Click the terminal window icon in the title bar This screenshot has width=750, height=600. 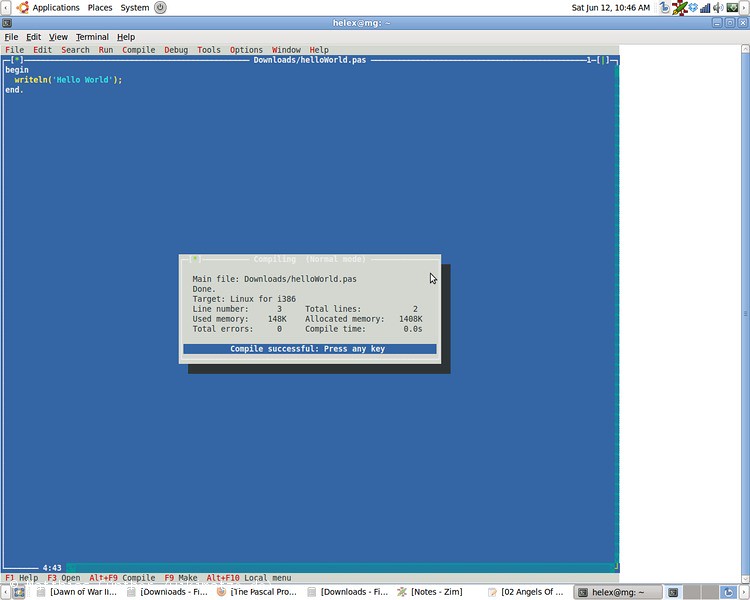[7, 23]
